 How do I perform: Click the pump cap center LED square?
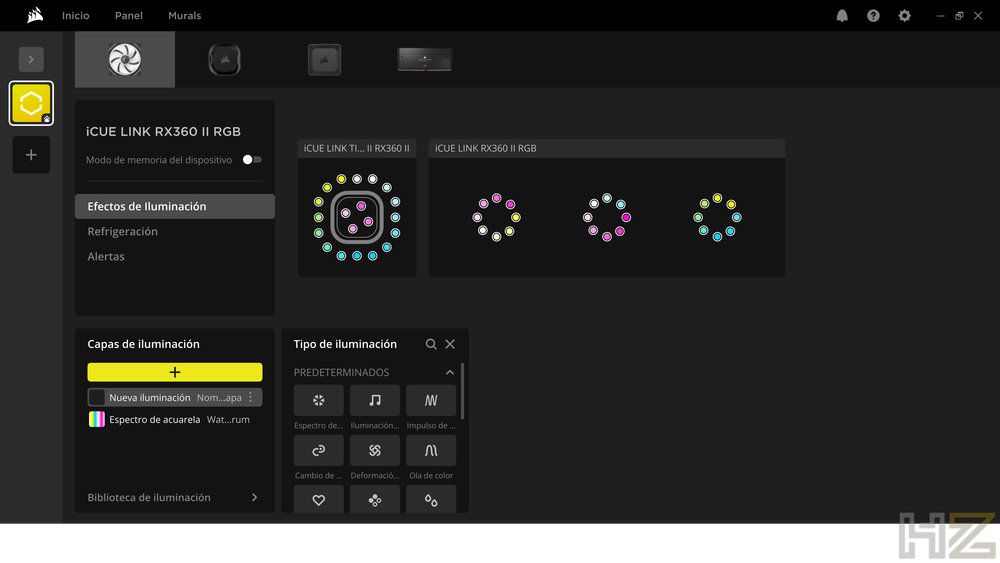pyautogui.click(x=357, y=217)
